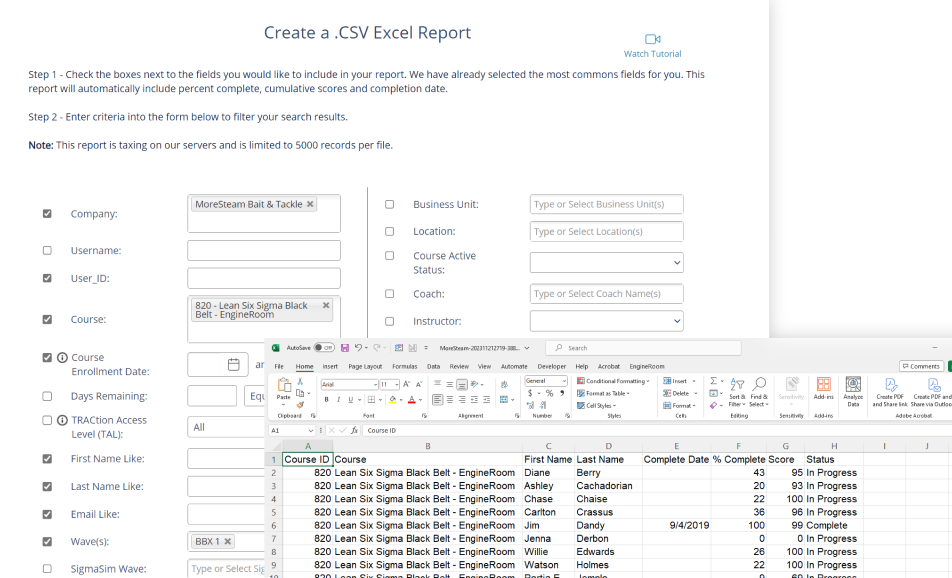Click the Insert Function fx icon

pyautogui.click(x=354, y=430)
